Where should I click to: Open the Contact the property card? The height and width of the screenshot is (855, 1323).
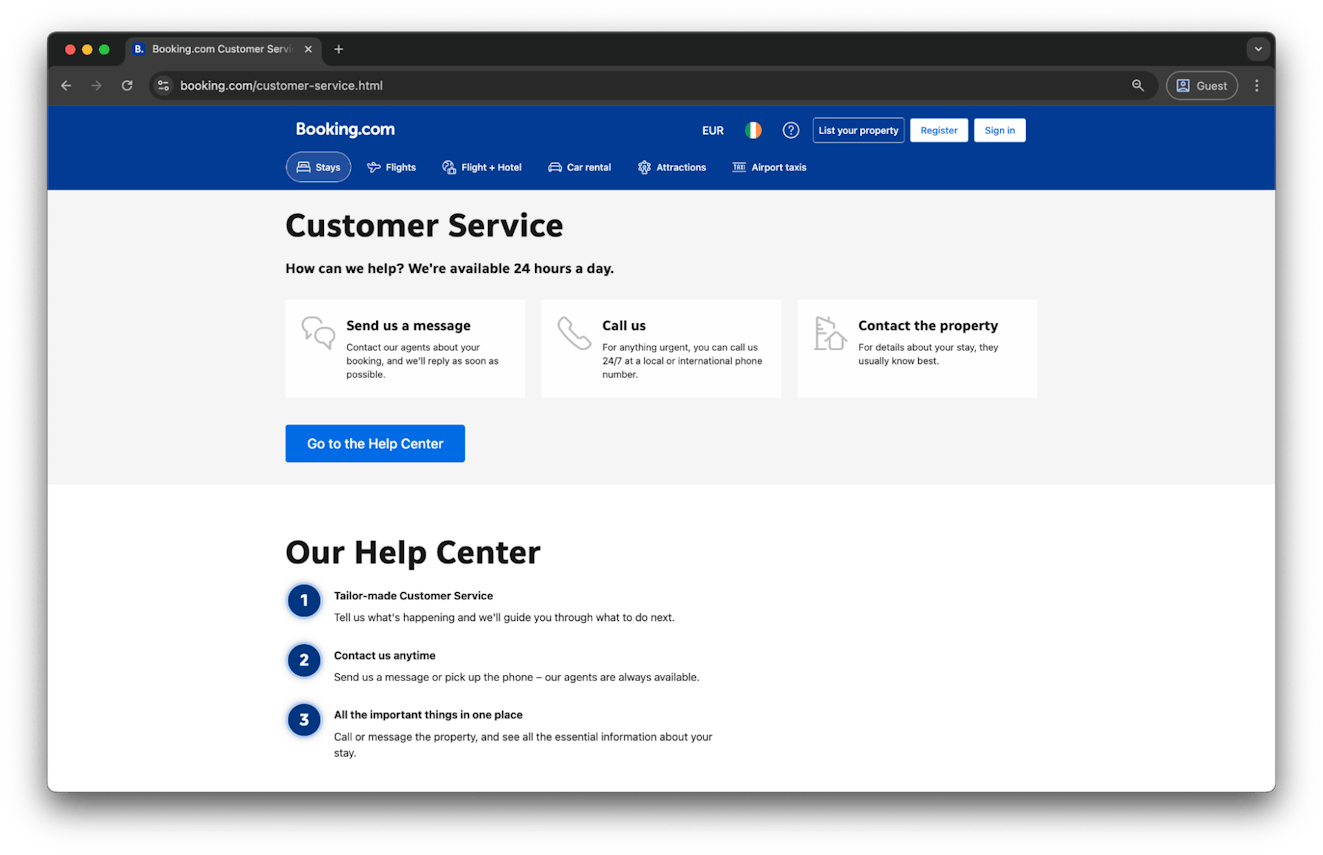pyautogui.click(x=917, y=349)
